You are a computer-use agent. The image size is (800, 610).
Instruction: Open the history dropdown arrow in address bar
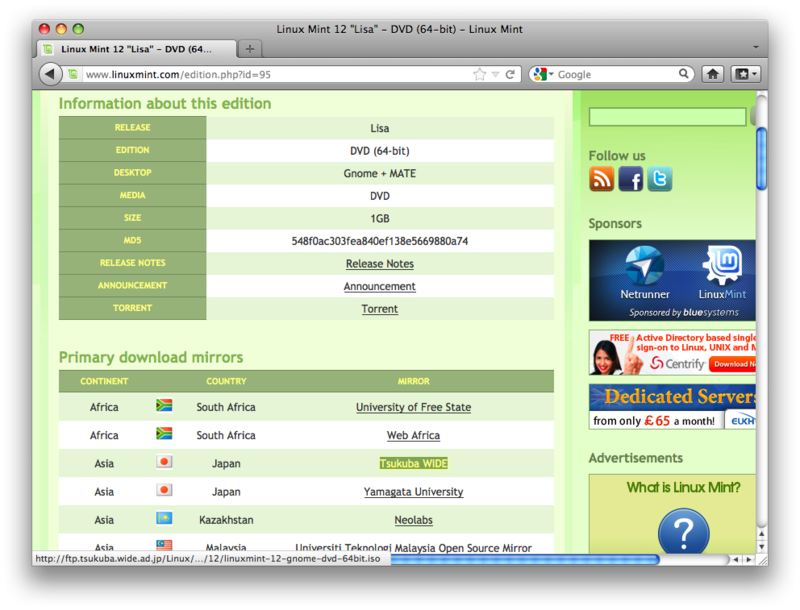[495, 74]
